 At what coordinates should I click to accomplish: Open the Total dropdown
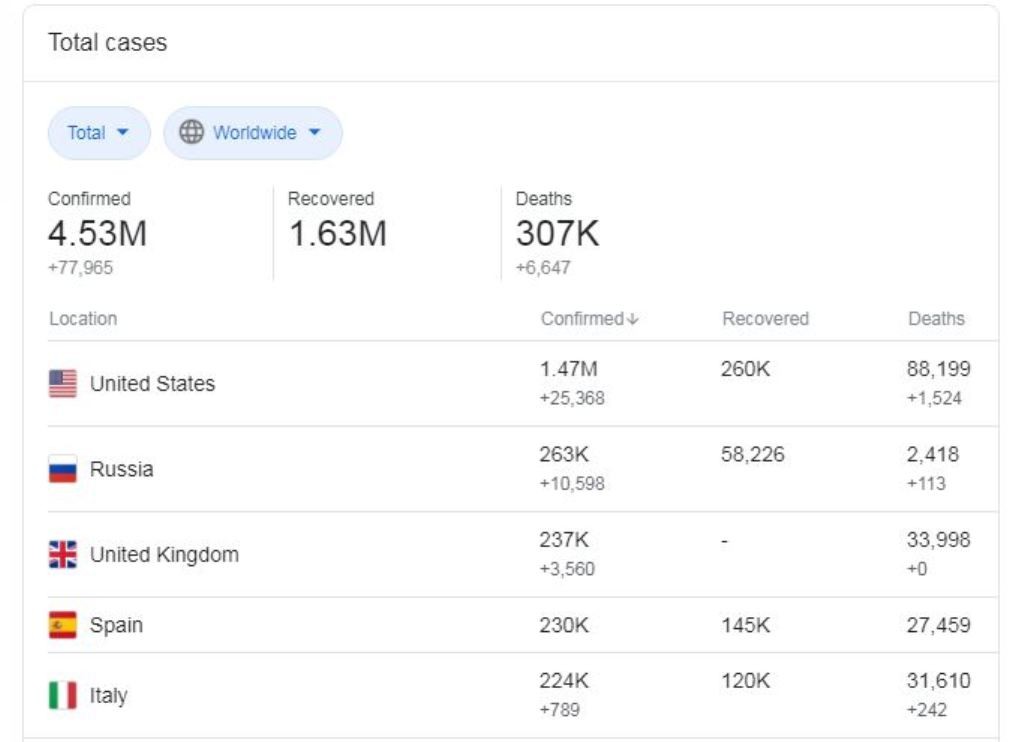pos(99,133)
